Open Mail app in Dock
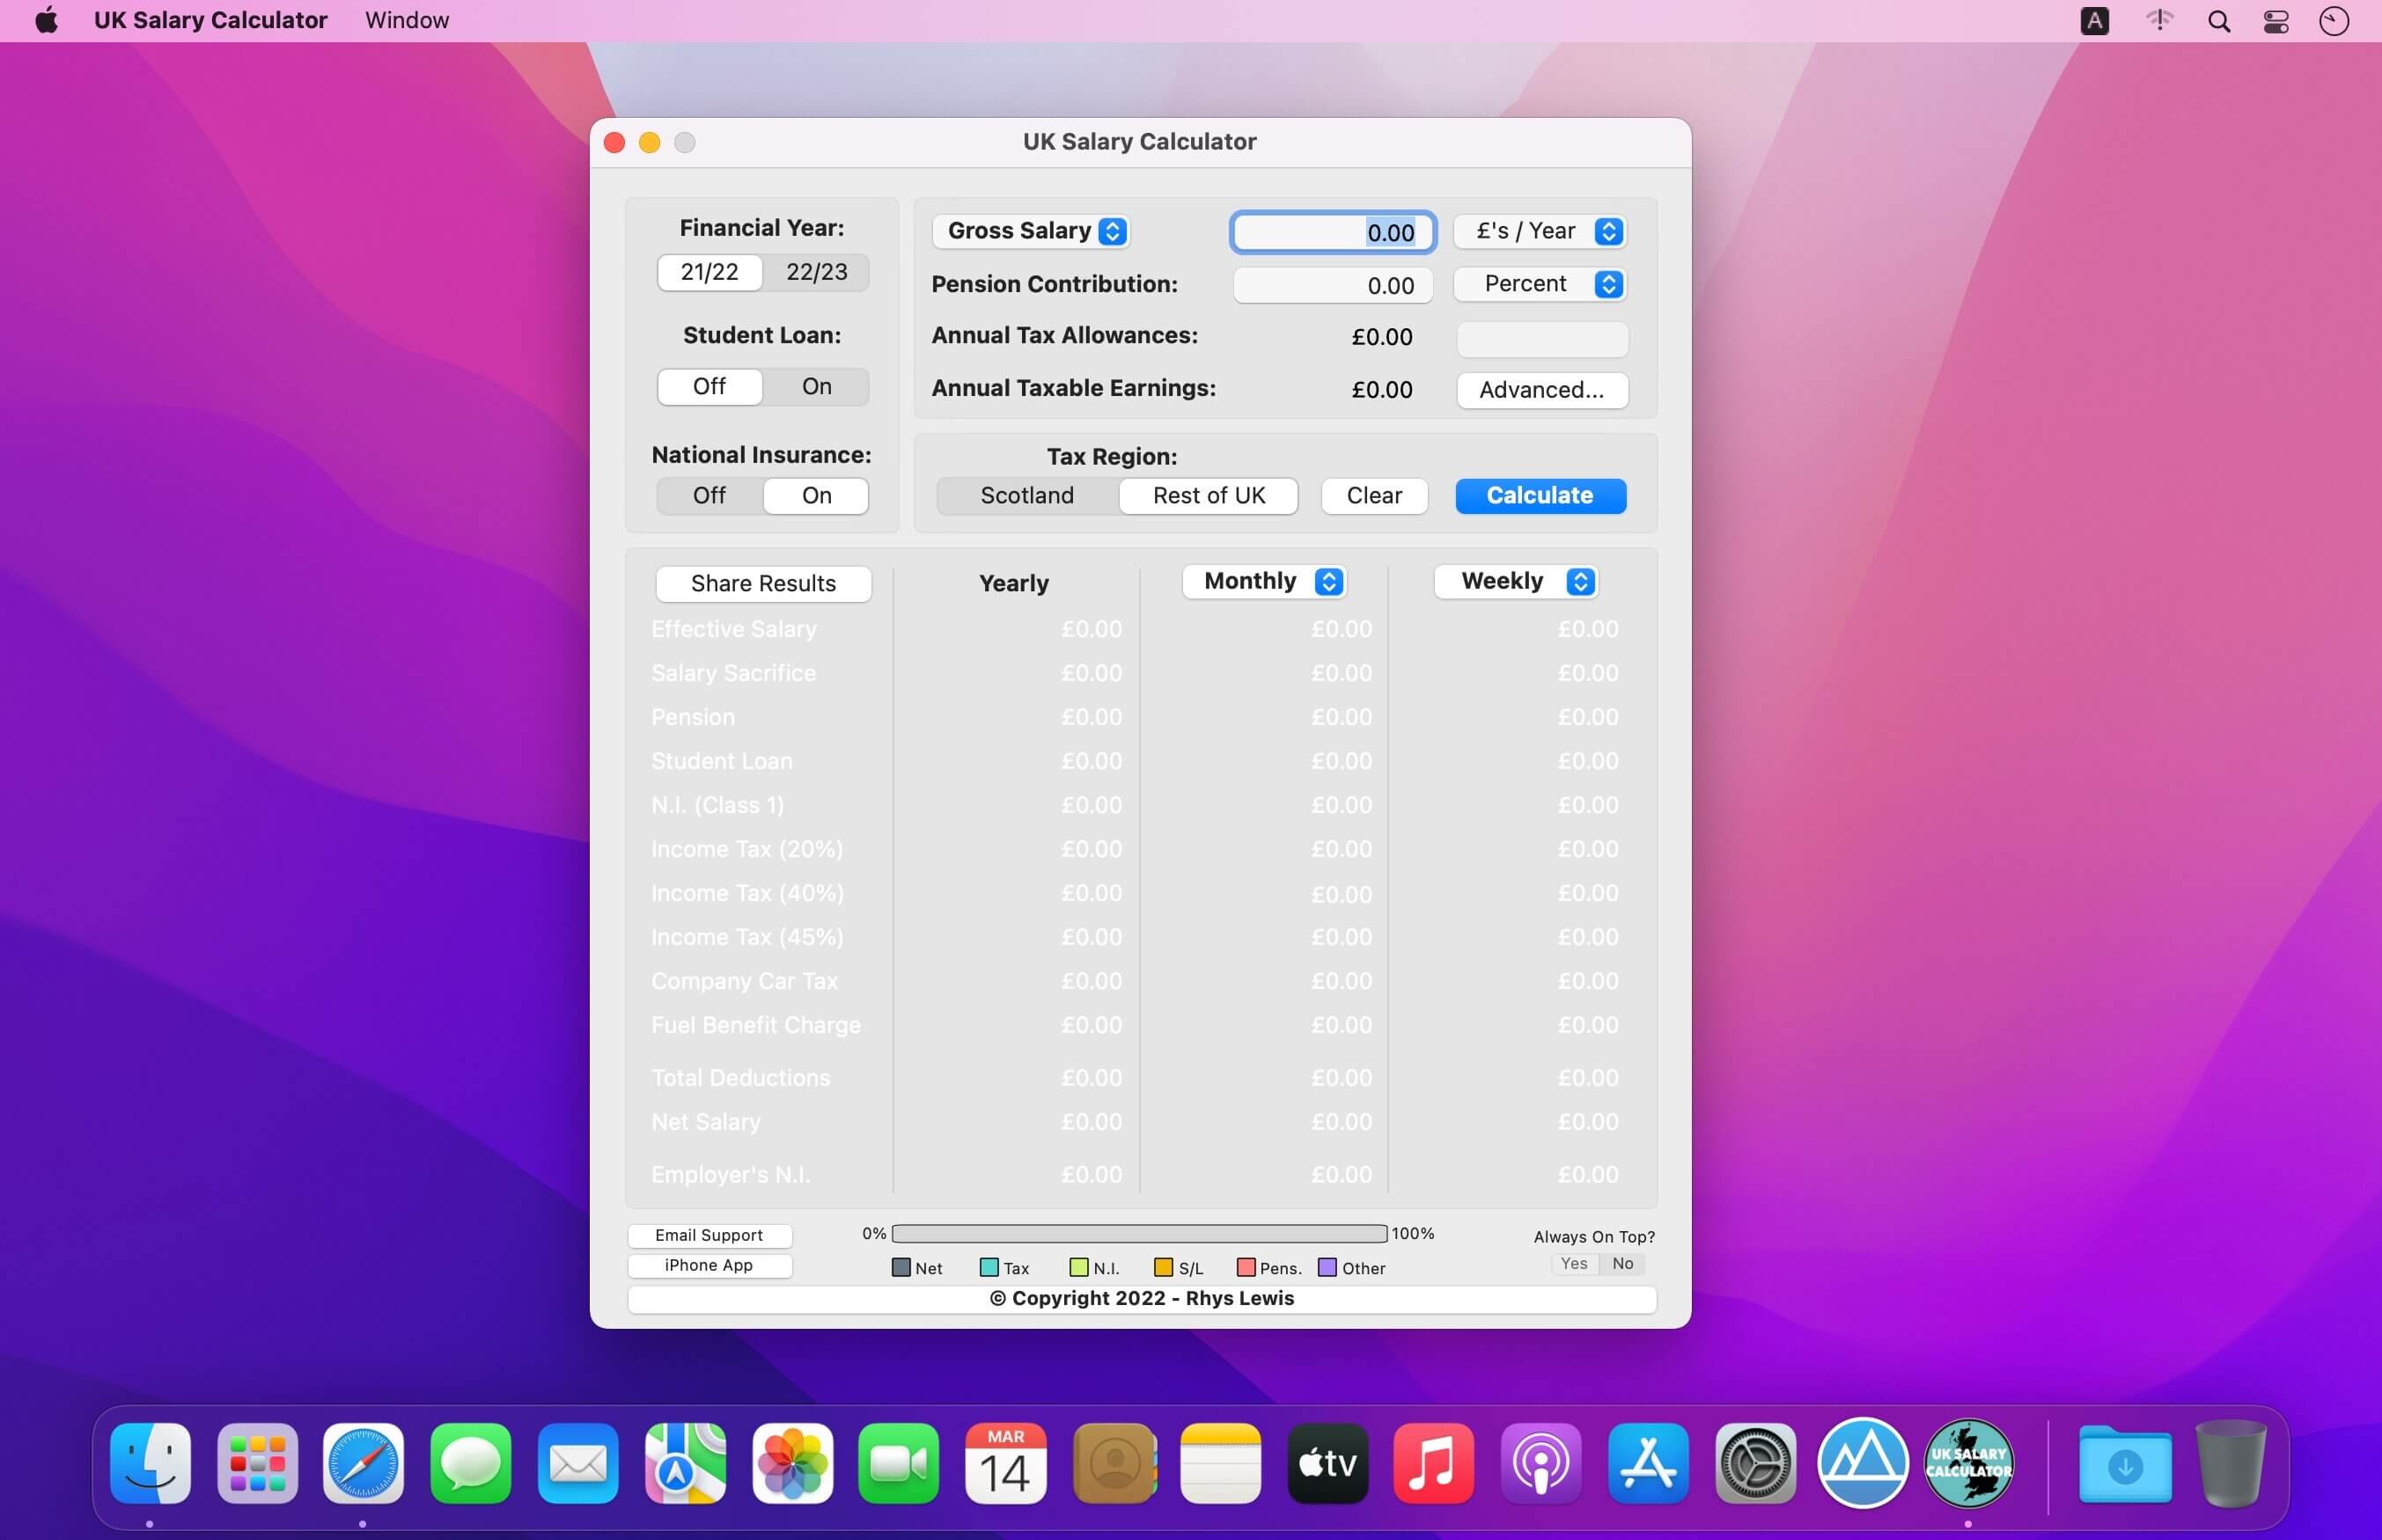This screenshot has width=2382, height=1540. point(578,1464)
